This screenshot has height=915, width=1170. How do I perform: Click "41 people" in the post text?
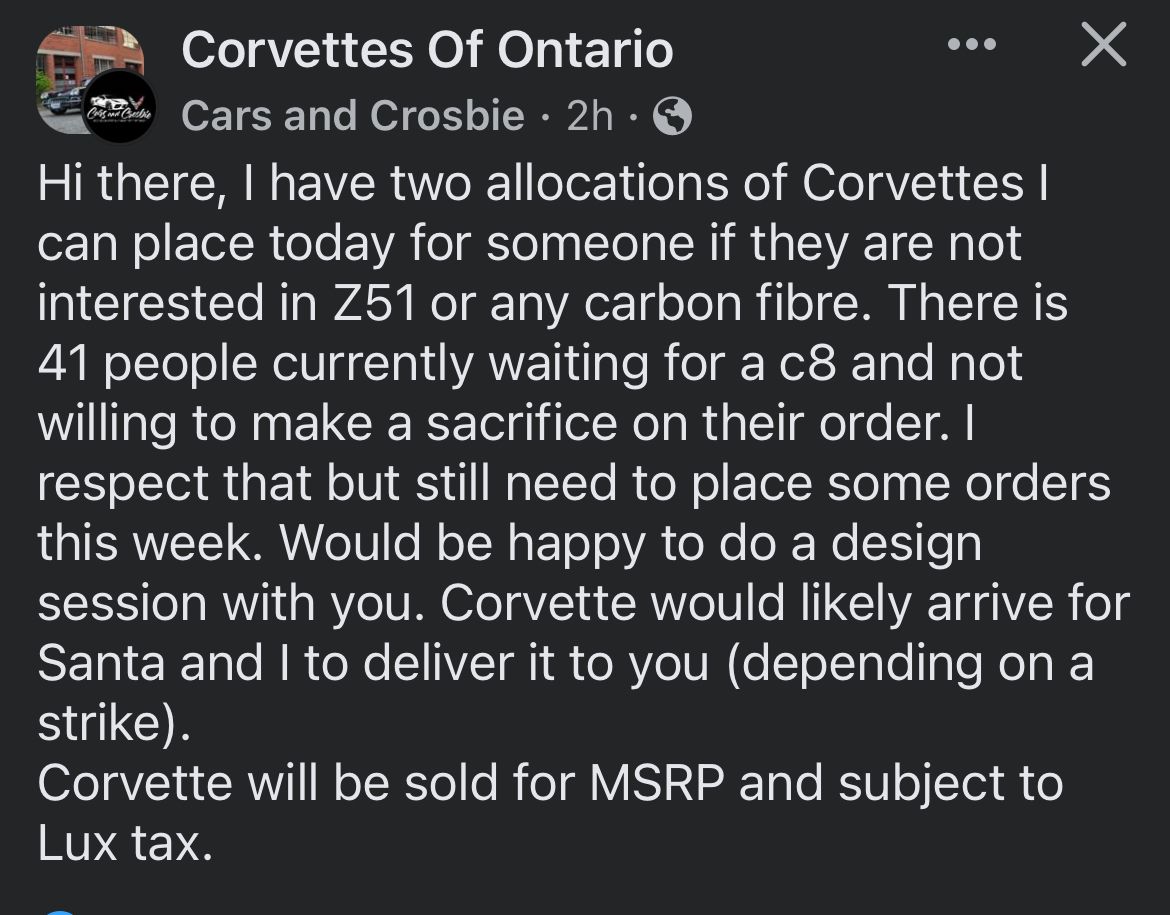pyautogui.click(x=149, y=365)
